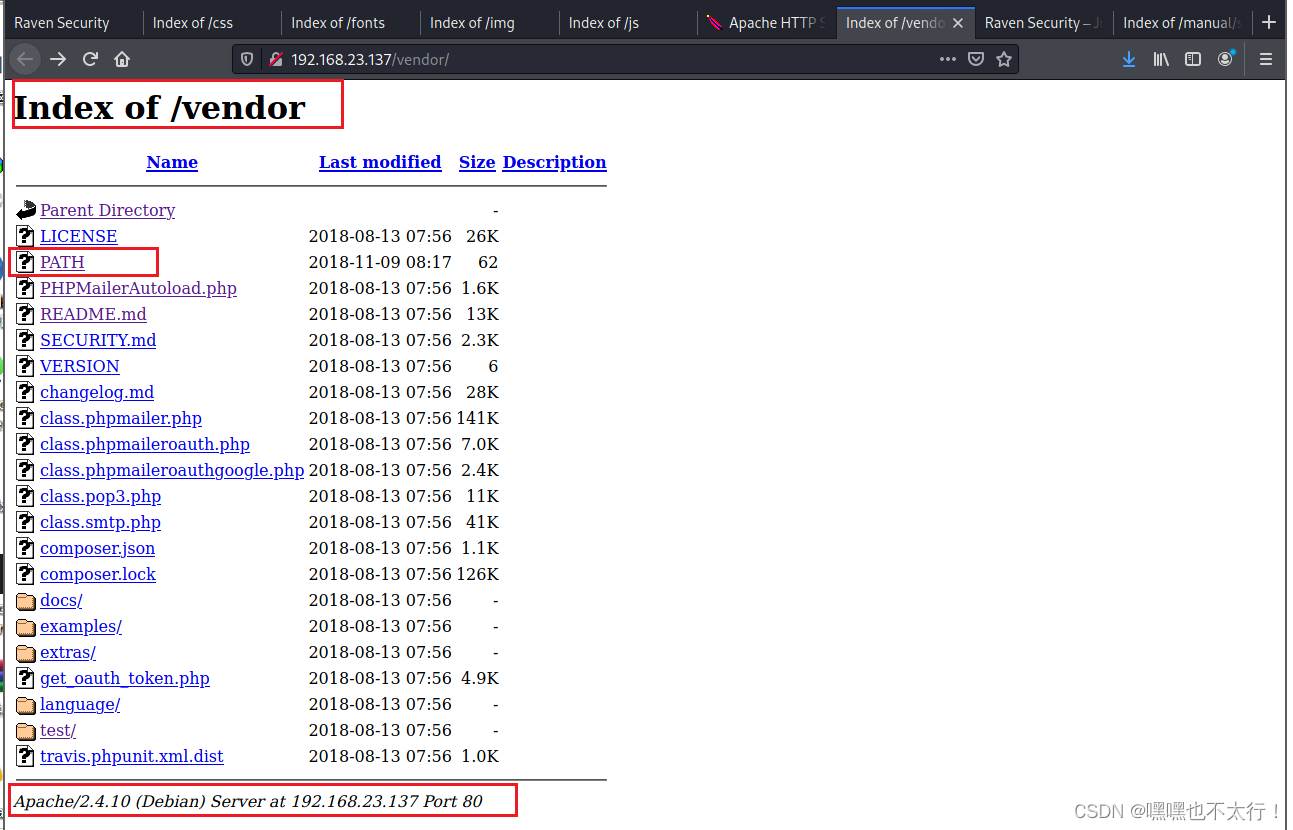
Task: Switch to the Index of /js tab
Action: click(x=627, y=23)
